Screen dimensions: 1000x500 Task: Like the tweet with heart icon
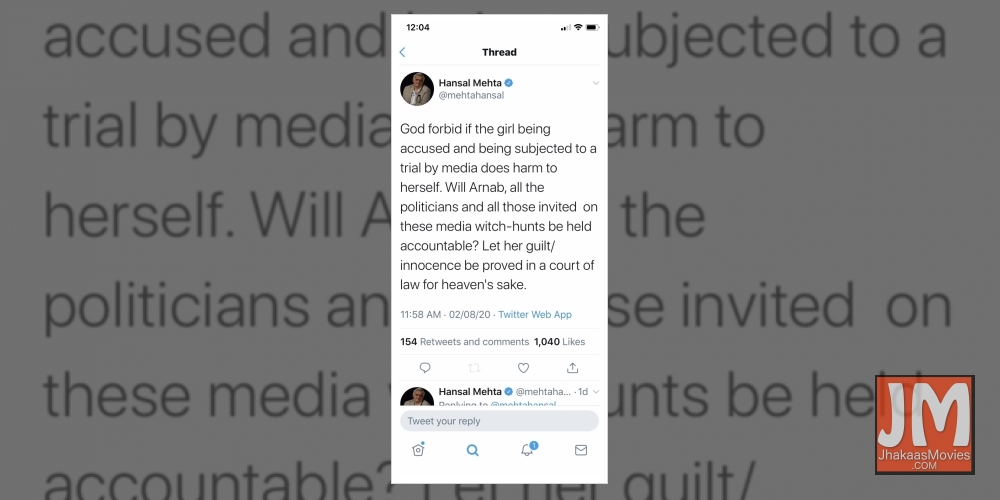(x=523, y=368)
